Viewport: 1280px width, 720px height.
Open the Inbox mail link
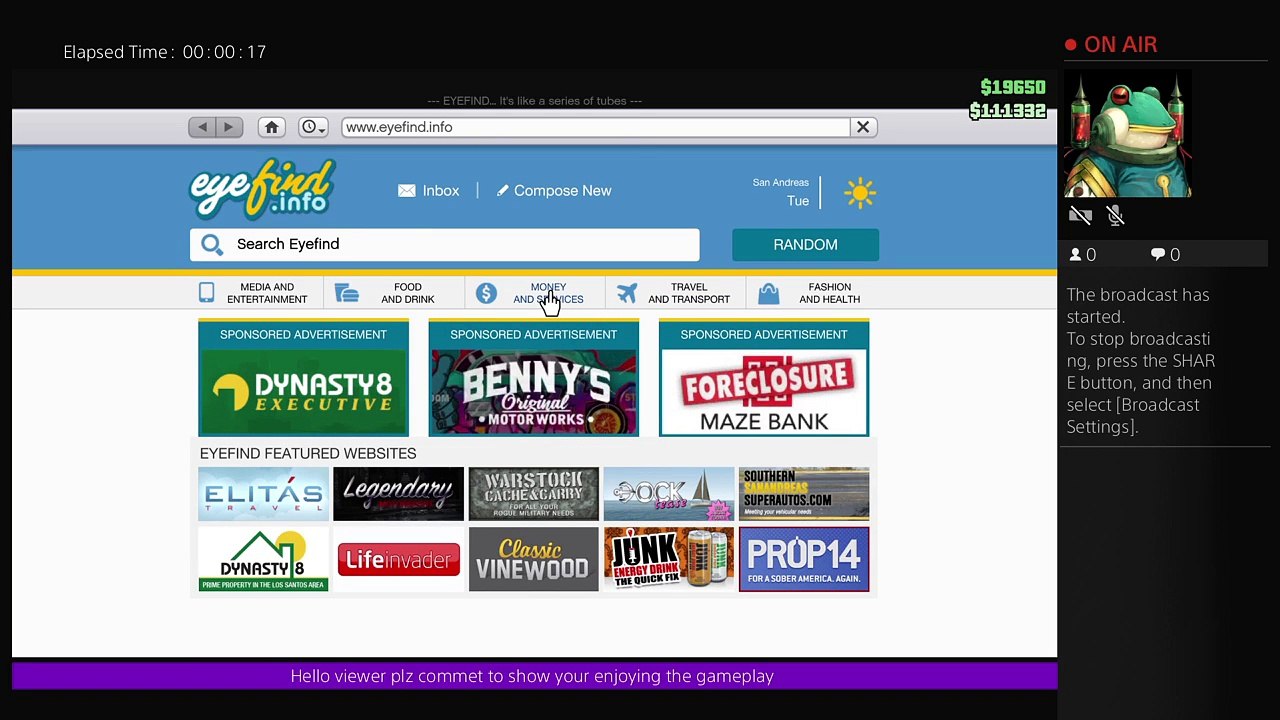[428, 190]
